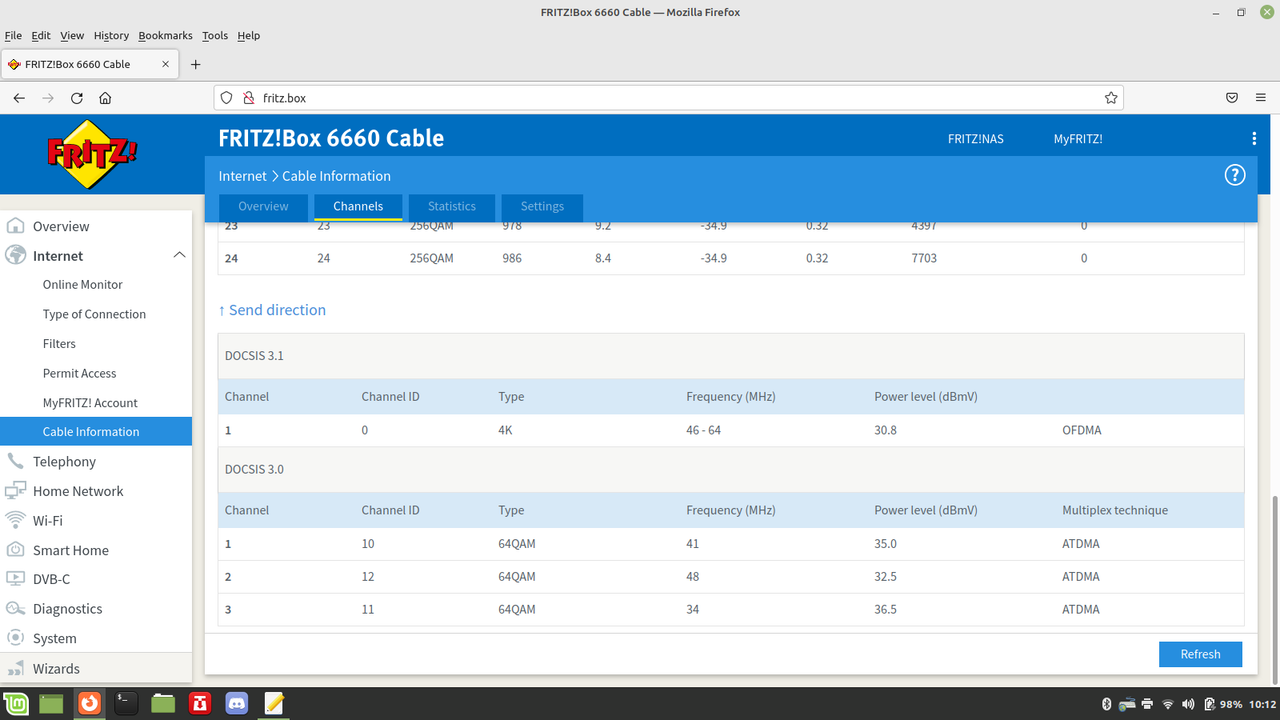Click the browser home icon

tap(105, 98)
